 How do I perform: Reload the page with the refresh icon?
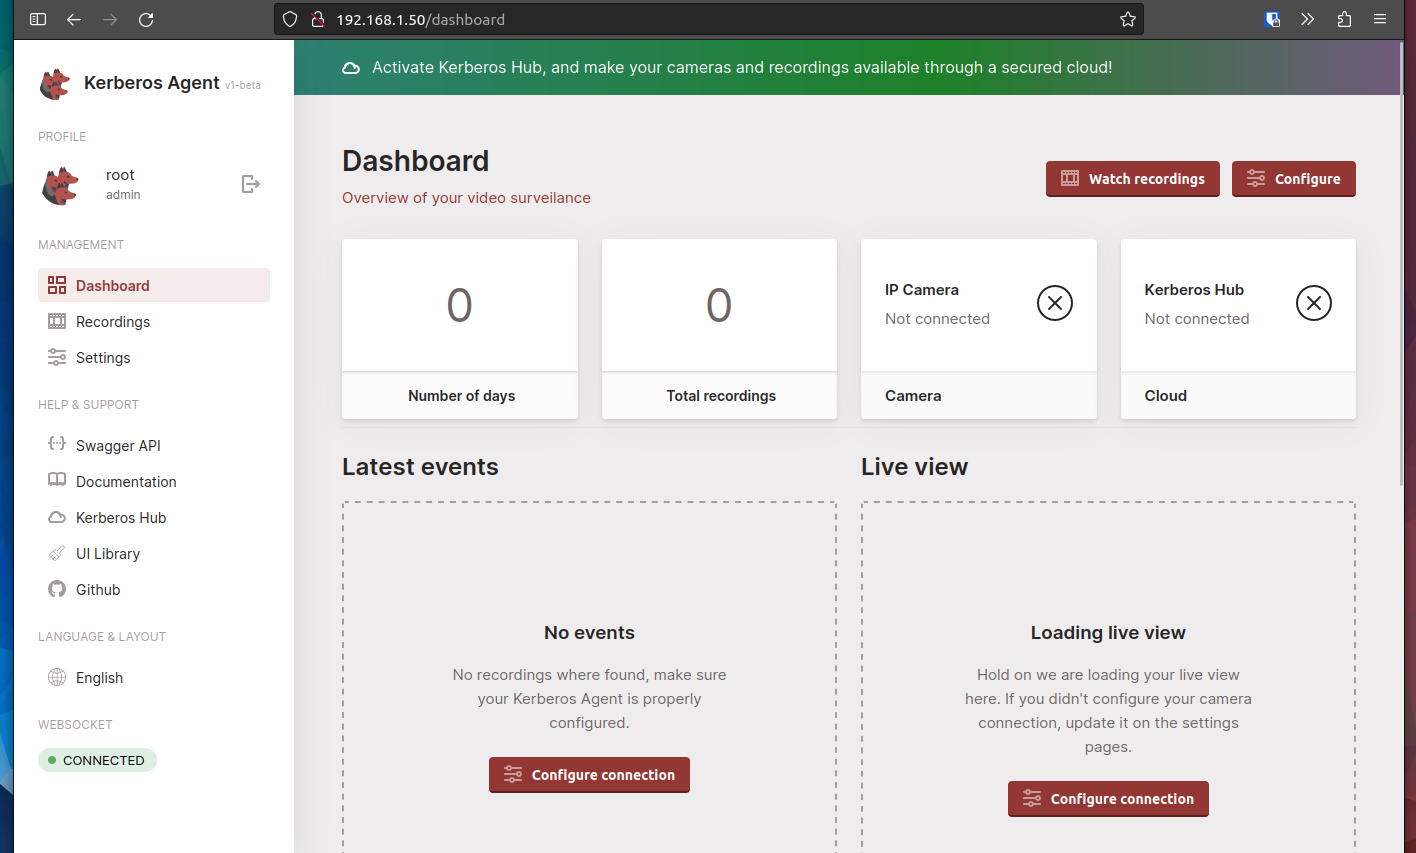tap(146, 19)
